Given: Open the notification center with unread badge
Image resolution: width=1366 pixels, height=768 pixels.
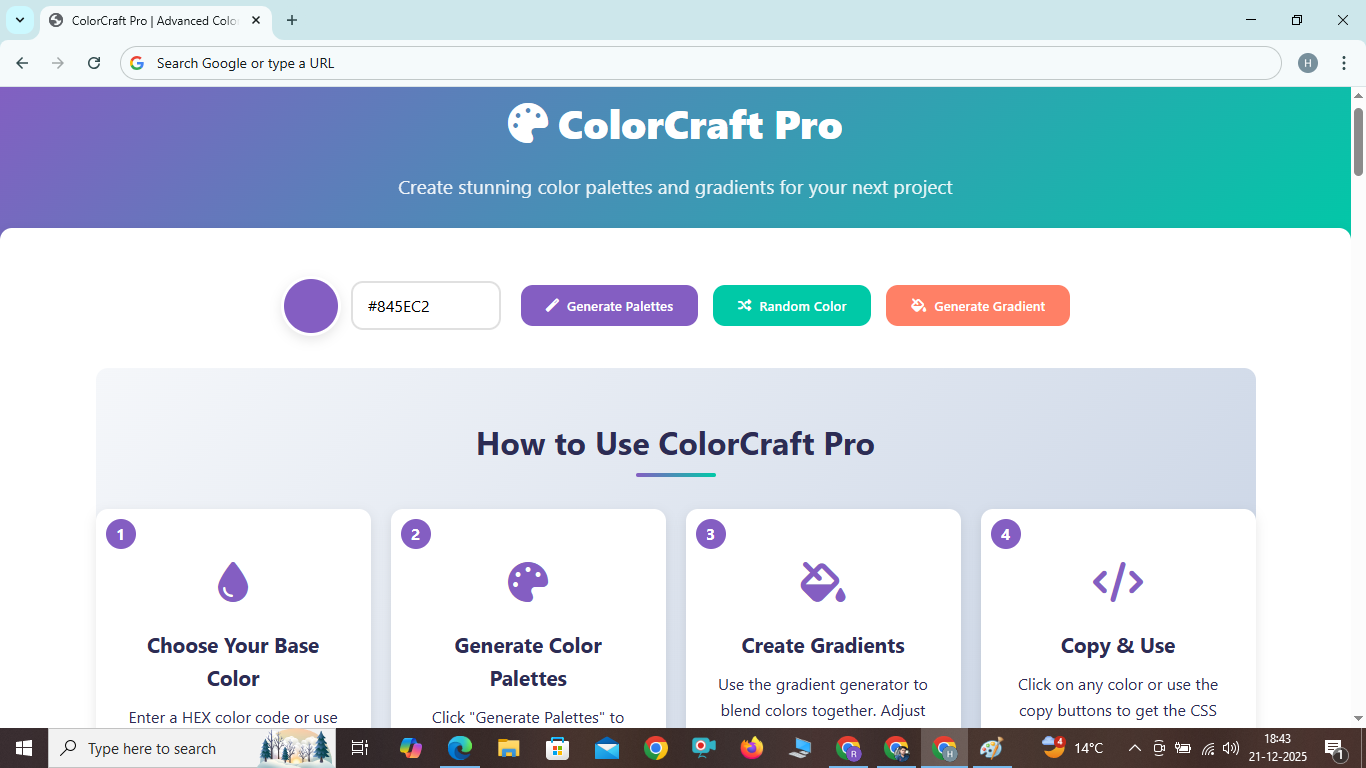Looking at the screenshot, I should point(1334,747).
